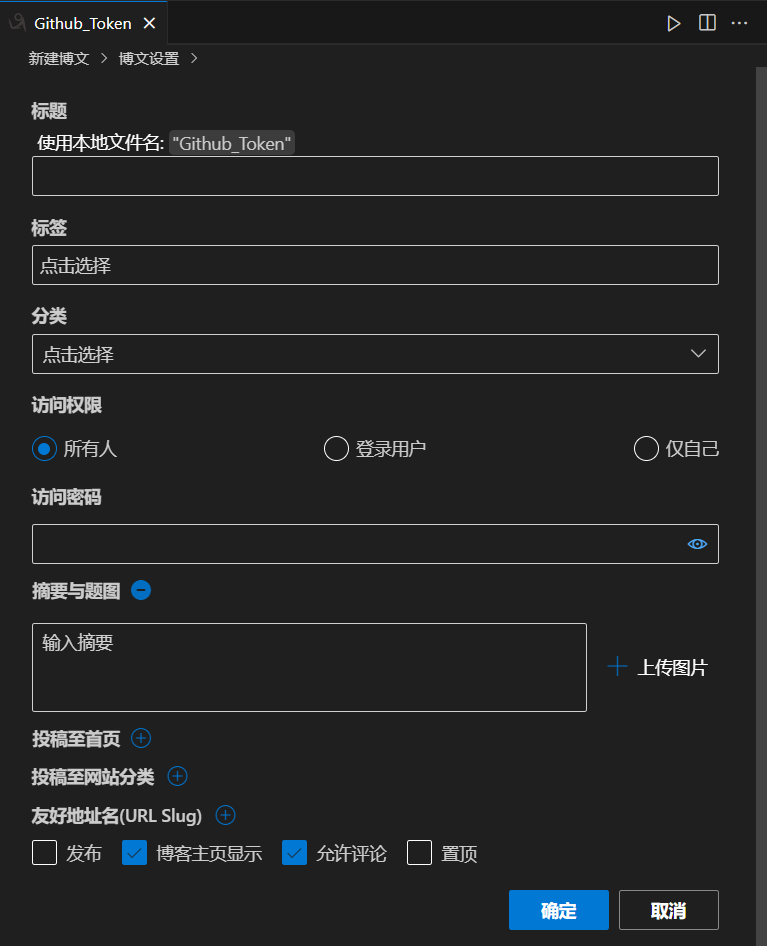
Task: Enable the 发布 checkbox
Action: pos(45,853)
